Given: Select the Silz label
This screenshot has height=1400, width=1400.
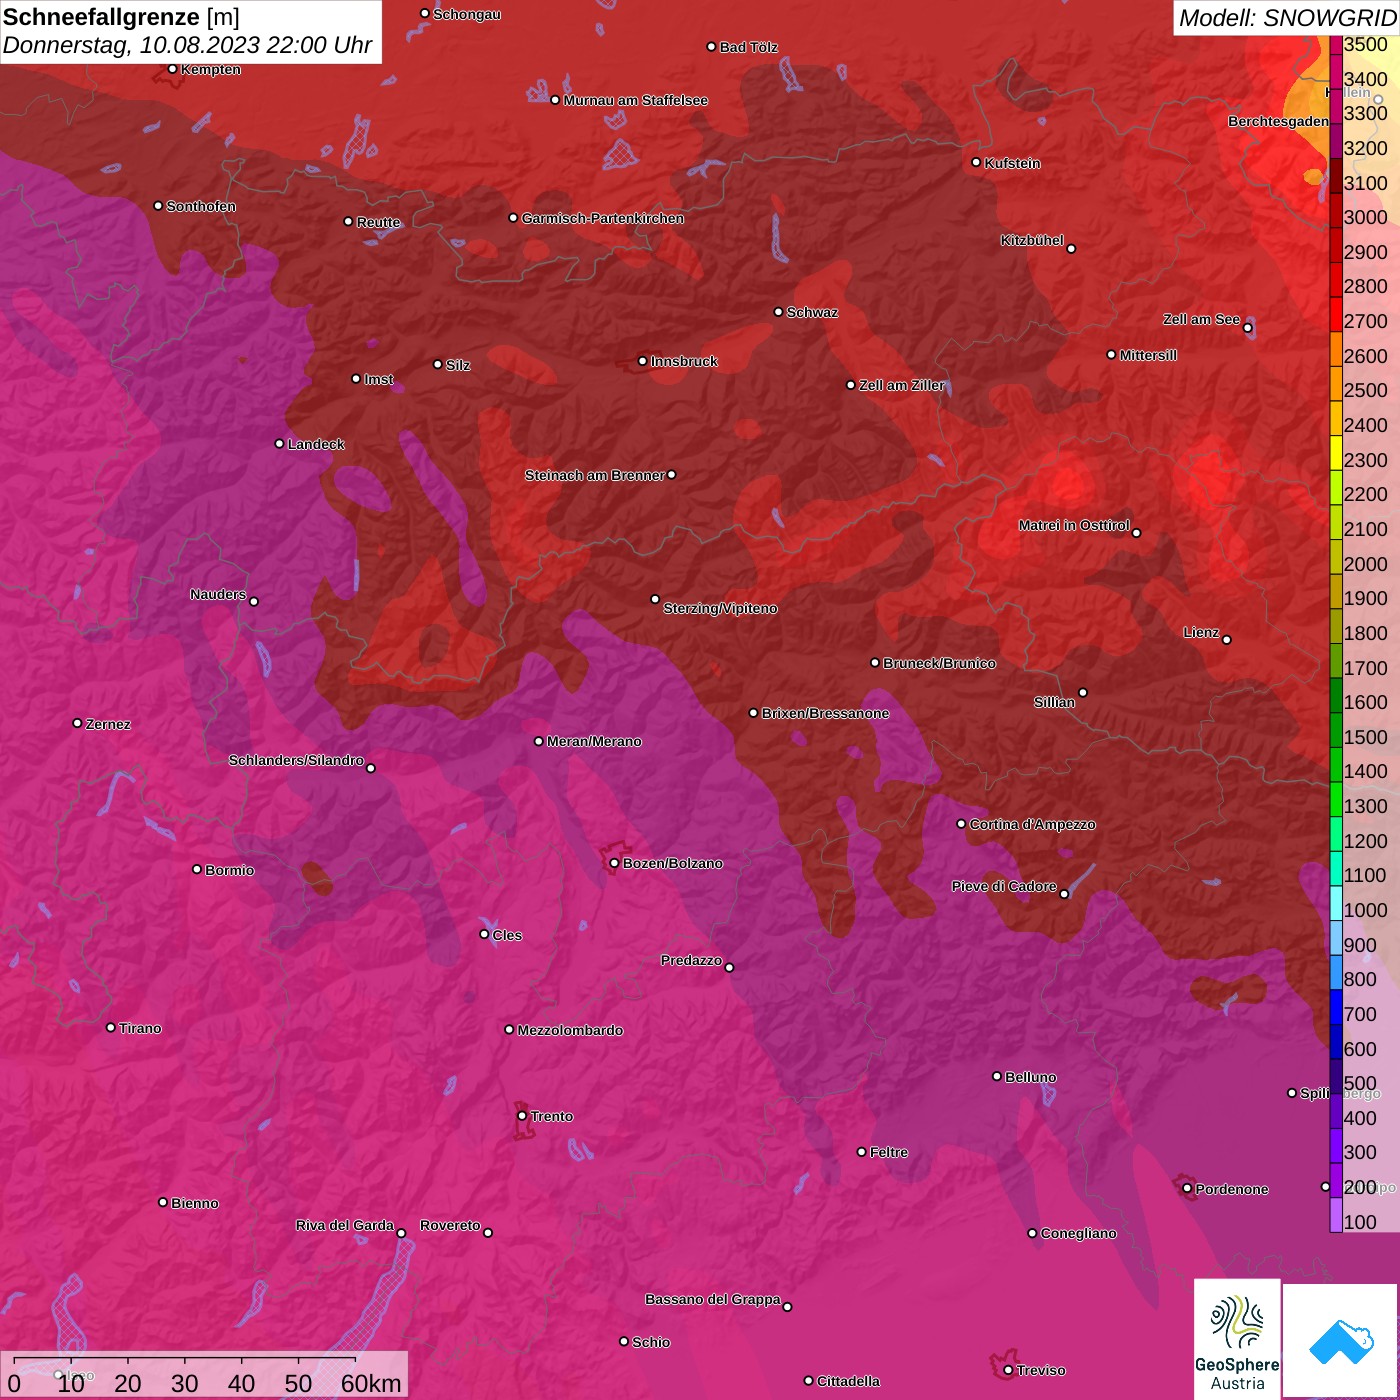Looking at the screenshot, I should point(457,365).
